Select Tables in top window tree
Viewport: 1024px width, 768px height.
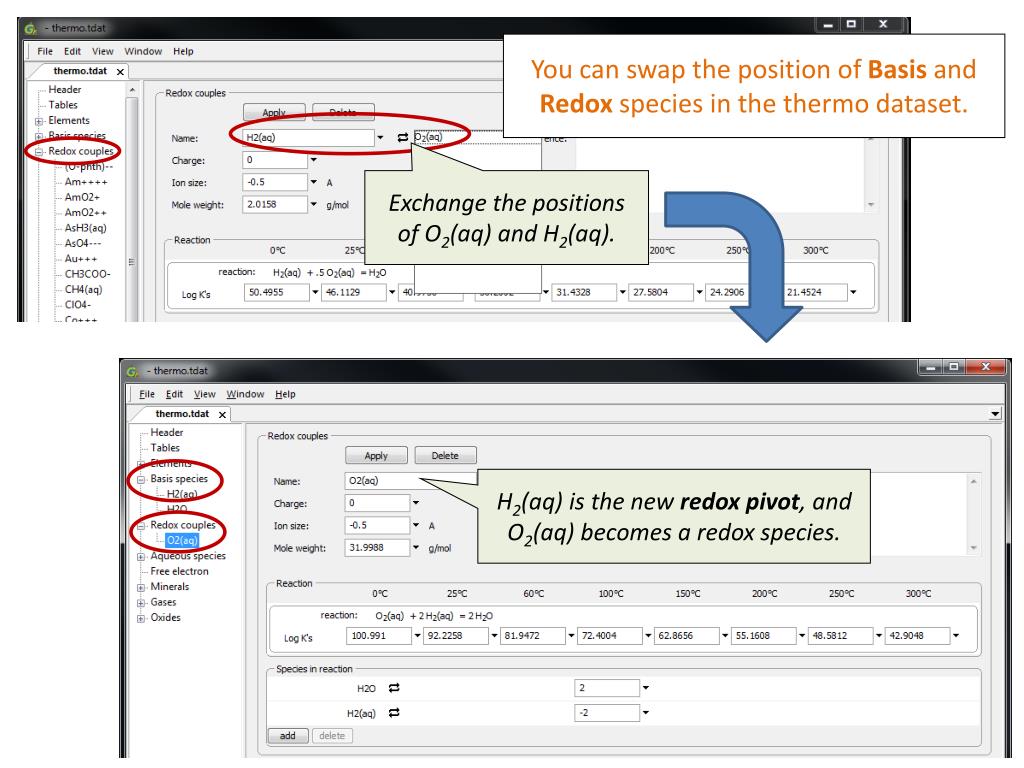point(63,104)
